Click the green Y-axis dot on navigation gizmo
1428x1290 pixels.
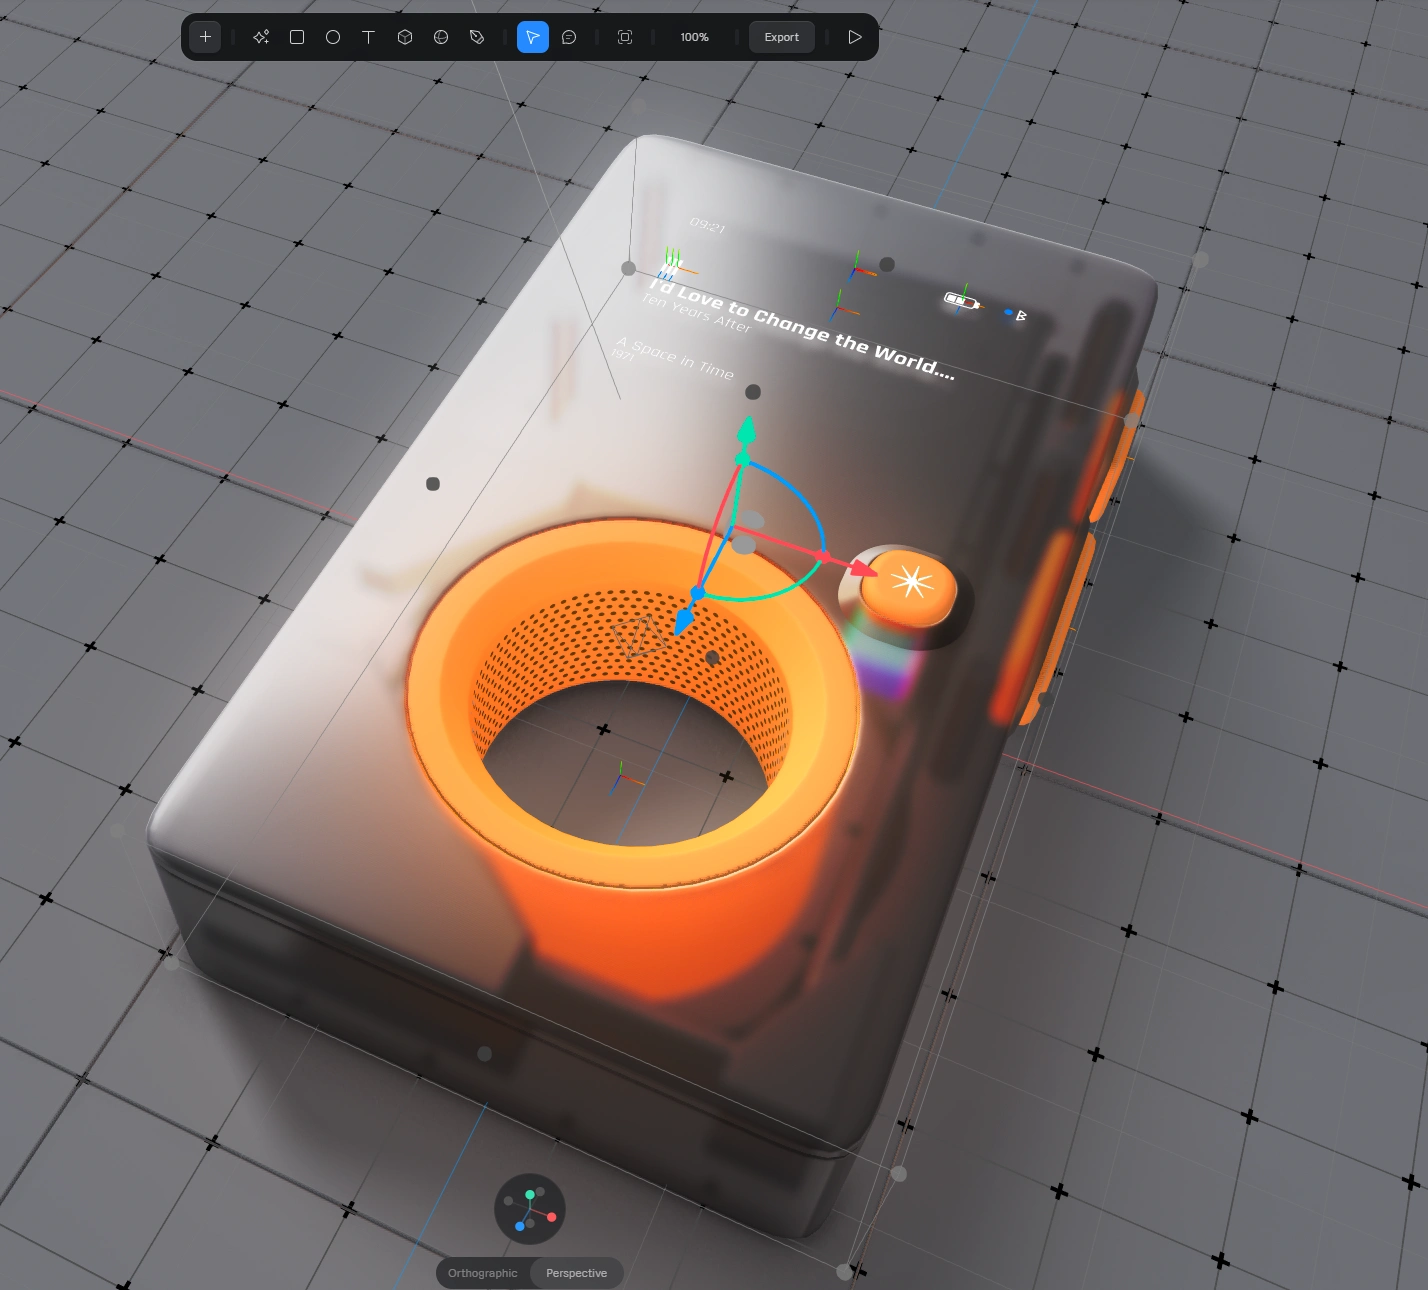530,1194
